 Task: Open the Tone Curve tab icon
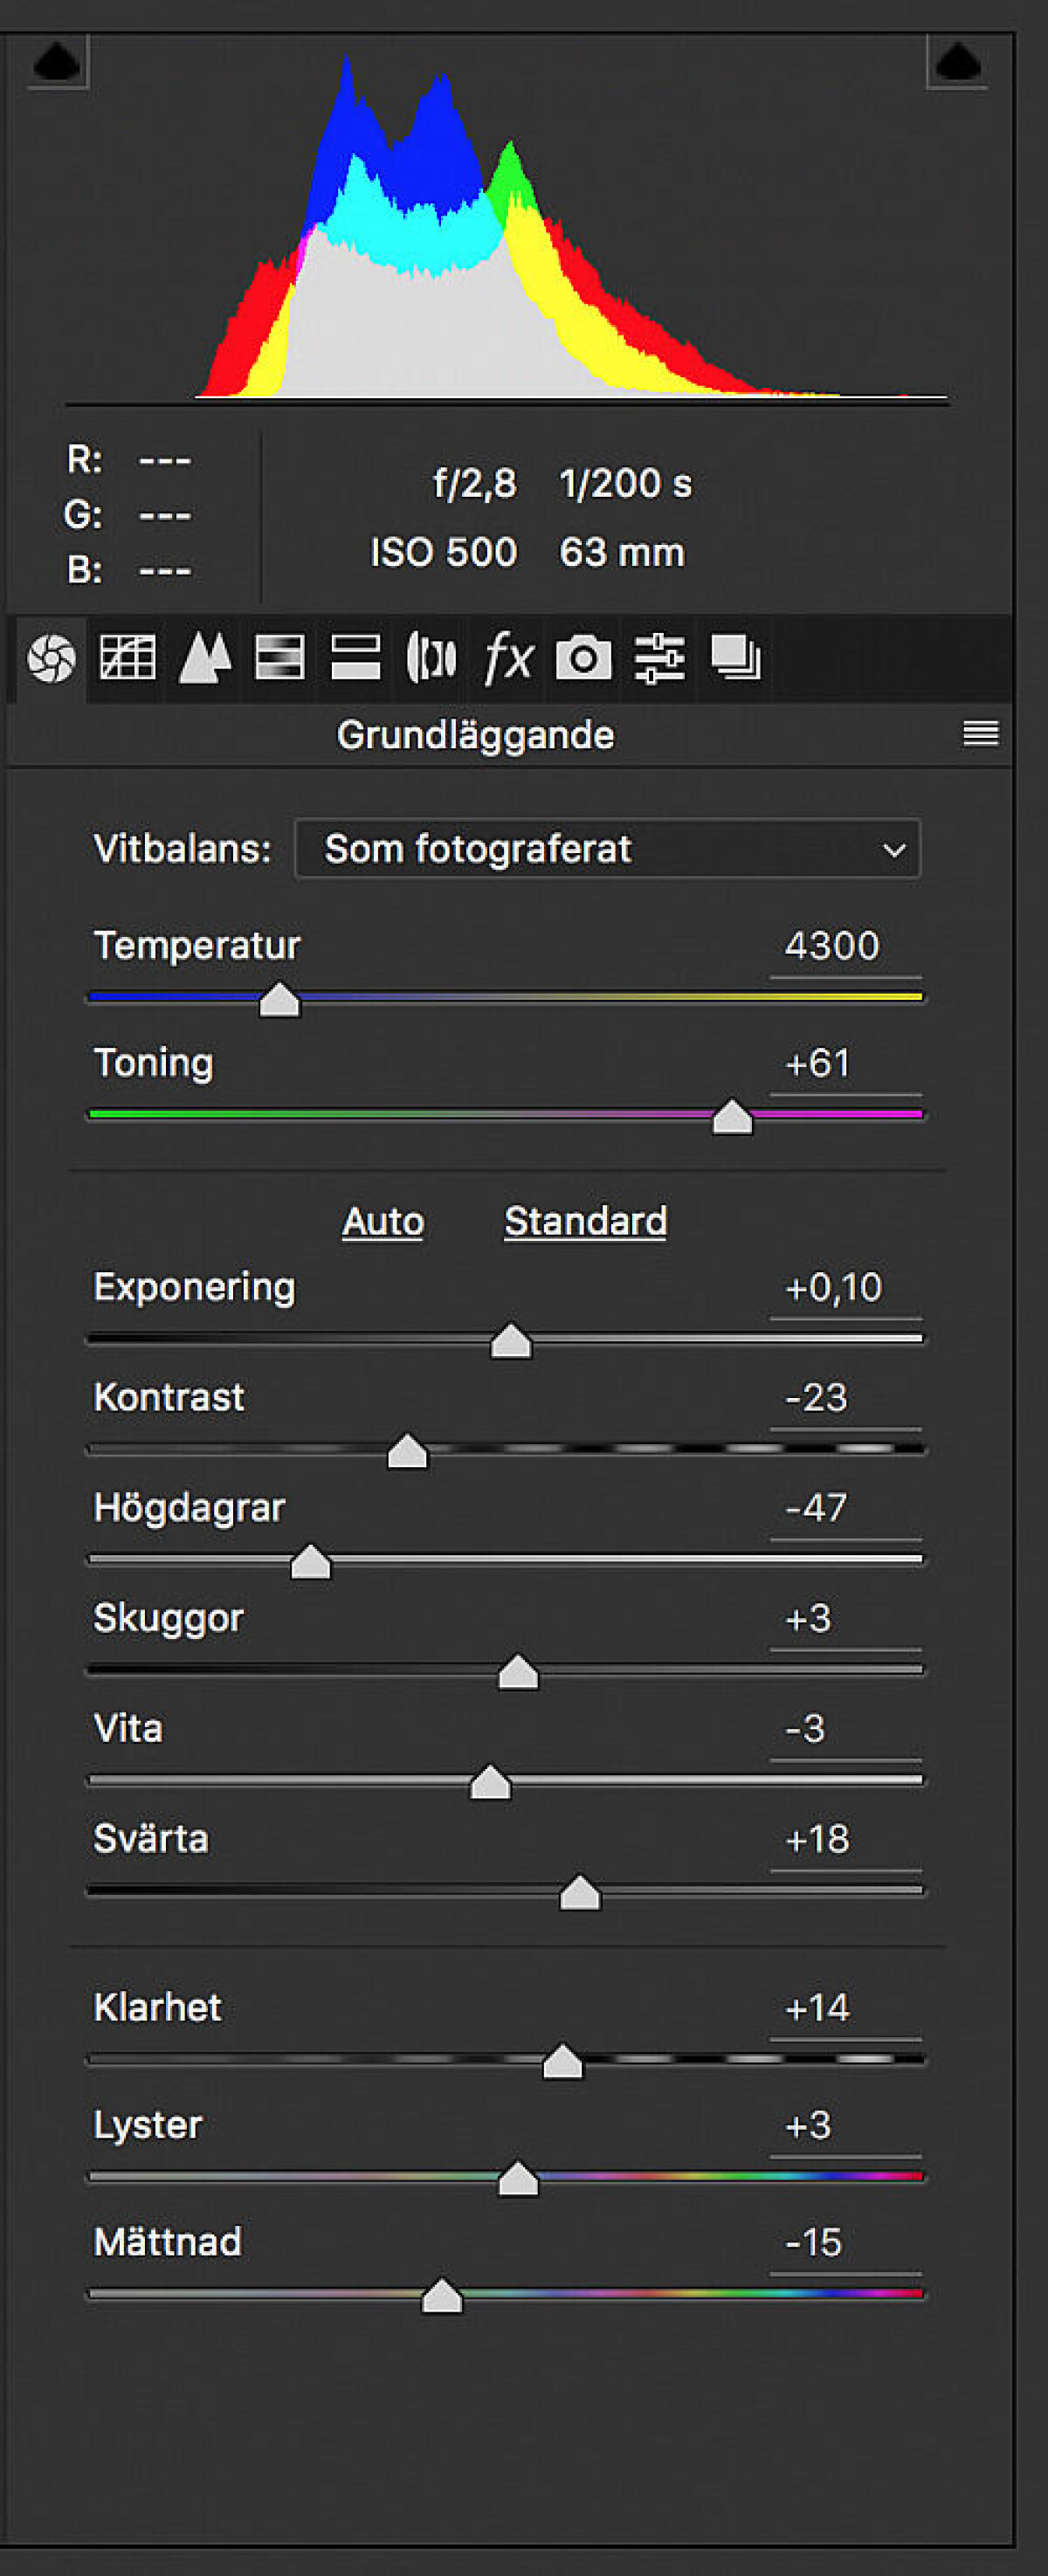pos(127,658)
